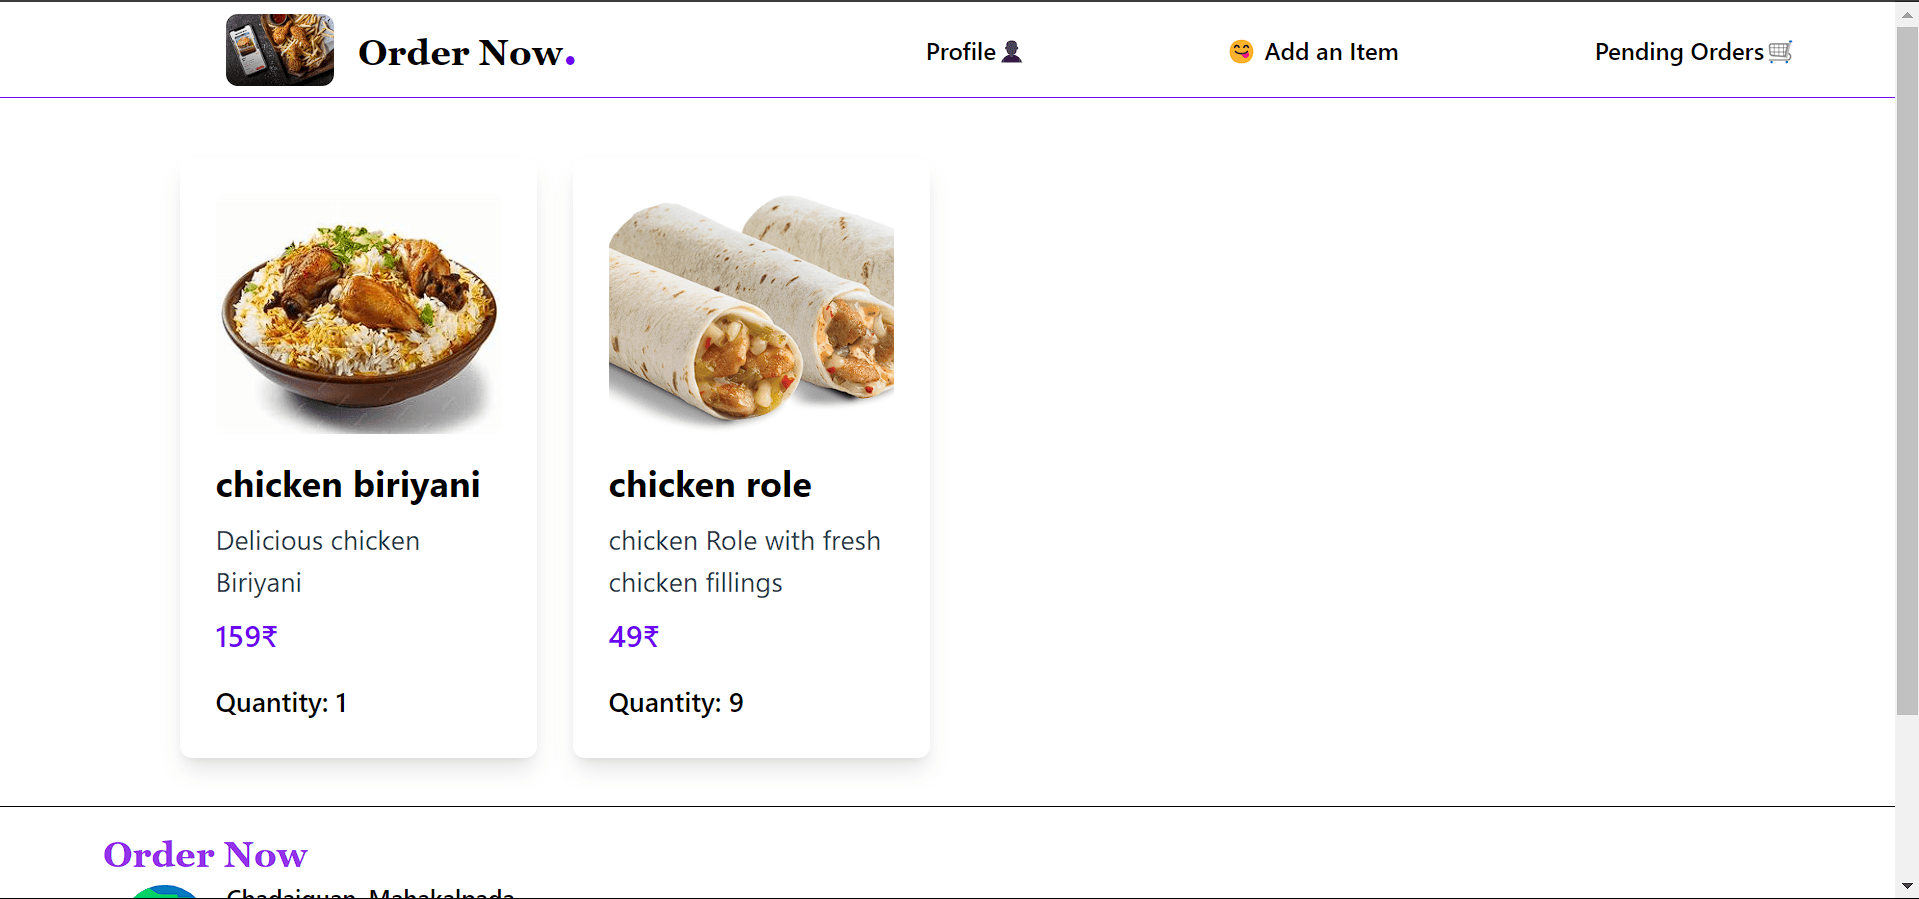Screen dimensions: 1919x899
Task: Click "Quantity: 1" on the biriyani card
Action: 281,703
